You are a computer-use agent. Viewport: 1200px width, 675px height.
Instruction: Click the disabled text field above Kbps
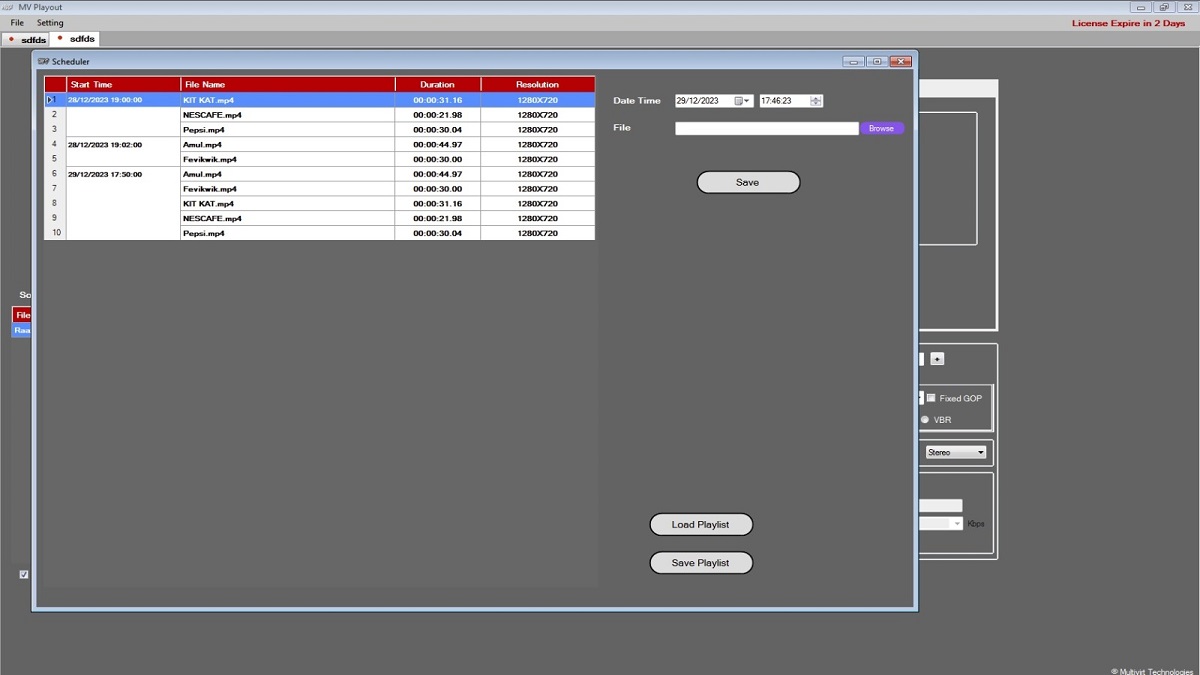coord(940,506)
